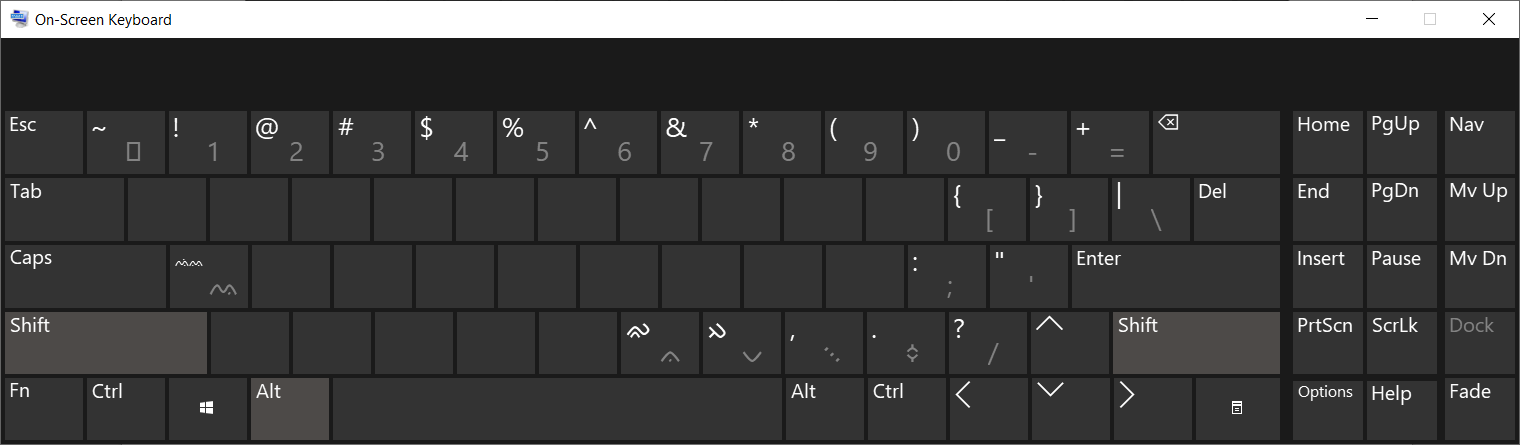Toggle the Caps lock key

coord(85,276)
